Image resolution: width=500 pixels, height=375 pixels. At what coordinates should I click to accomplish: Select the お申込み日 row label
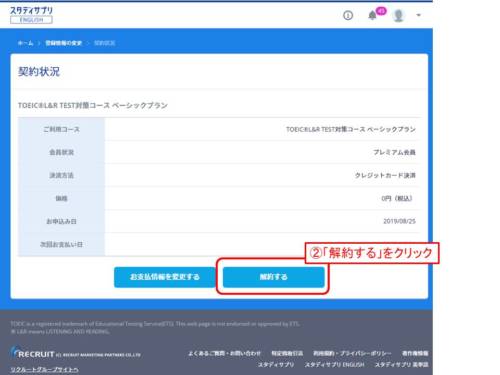[61, 221]
